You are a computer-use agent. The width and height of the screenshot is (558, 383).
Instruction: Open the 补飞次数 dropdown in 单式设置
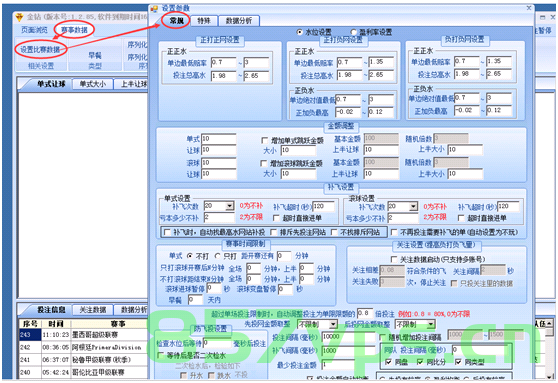[230, 206]
